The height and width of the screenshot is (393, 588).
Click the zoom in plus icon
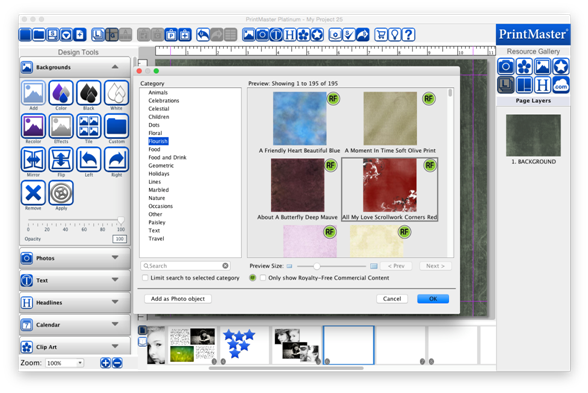pos(105,363)
